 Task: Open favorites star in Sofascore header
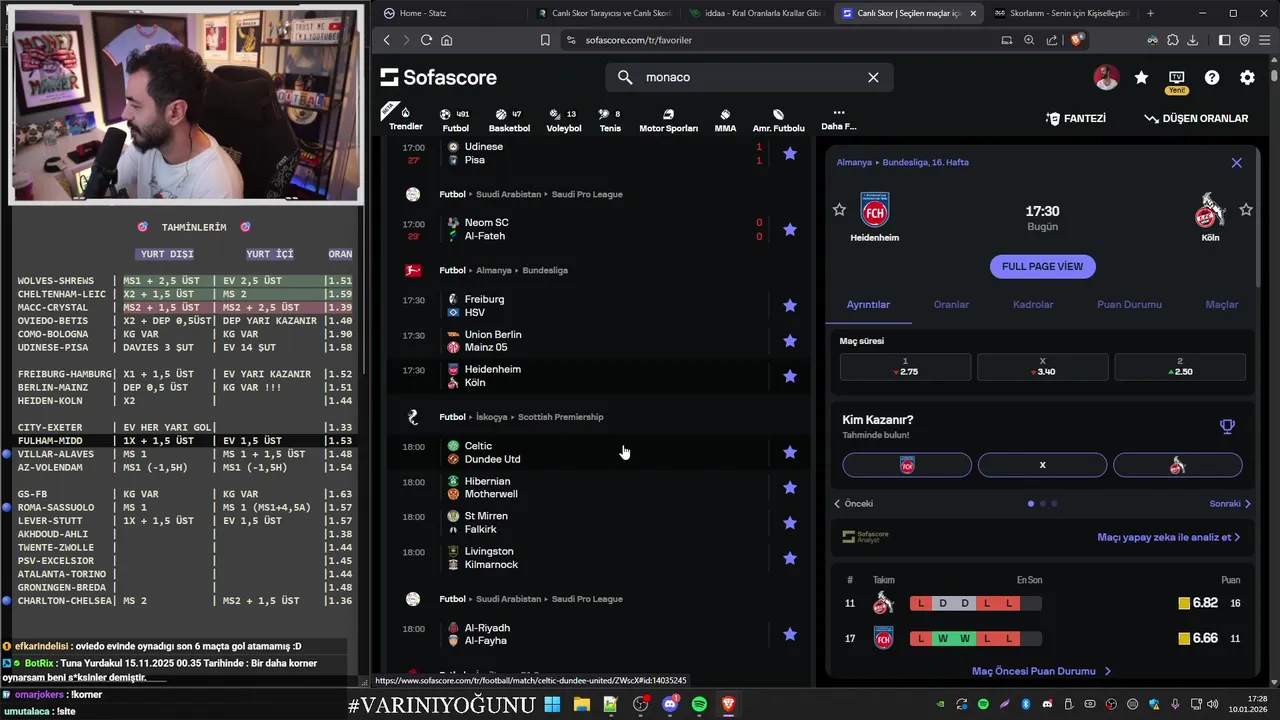1141,77
